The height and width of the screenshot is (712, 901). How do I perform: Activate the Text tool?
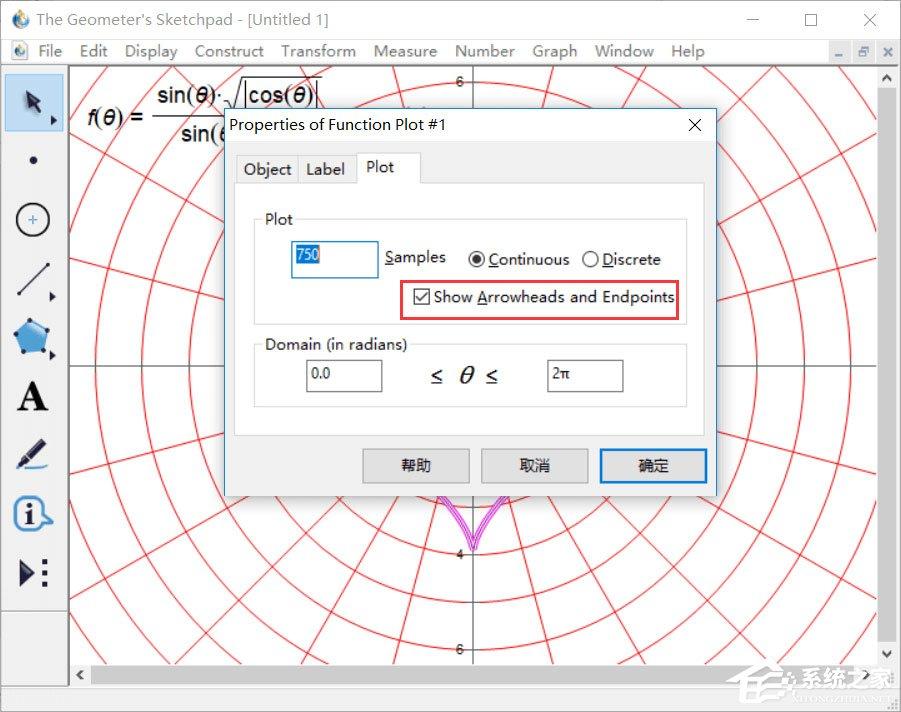pos(33,397)
